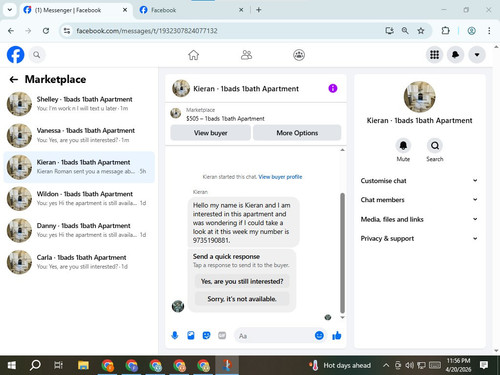The height and width of the screenshot is (375, 500).
Task: View site information icon in address bar
Action: coord(67,31)
